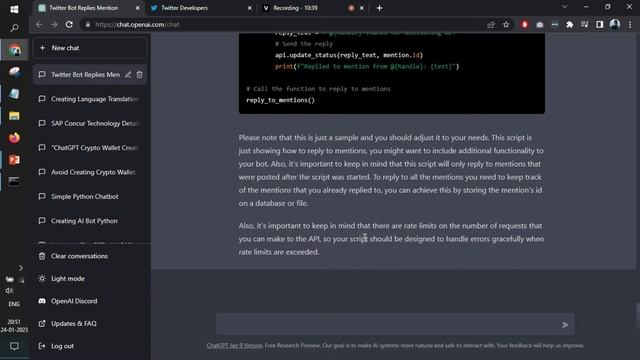
Task: Open PowerPoint from taskbar
Action: (x=14, y=160)
